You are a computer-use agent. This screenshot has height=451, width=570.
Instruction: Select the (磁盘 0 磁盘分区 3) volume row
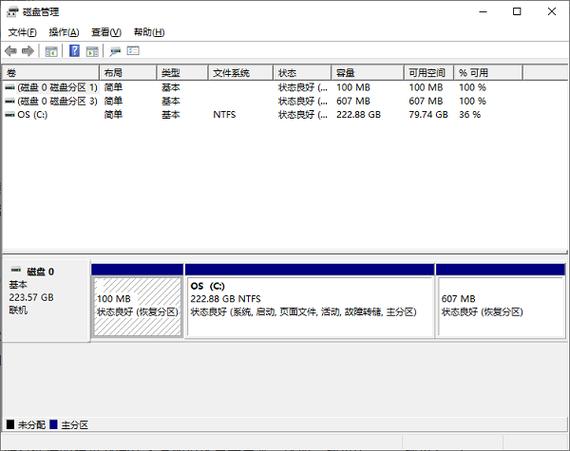coord(285,101)
